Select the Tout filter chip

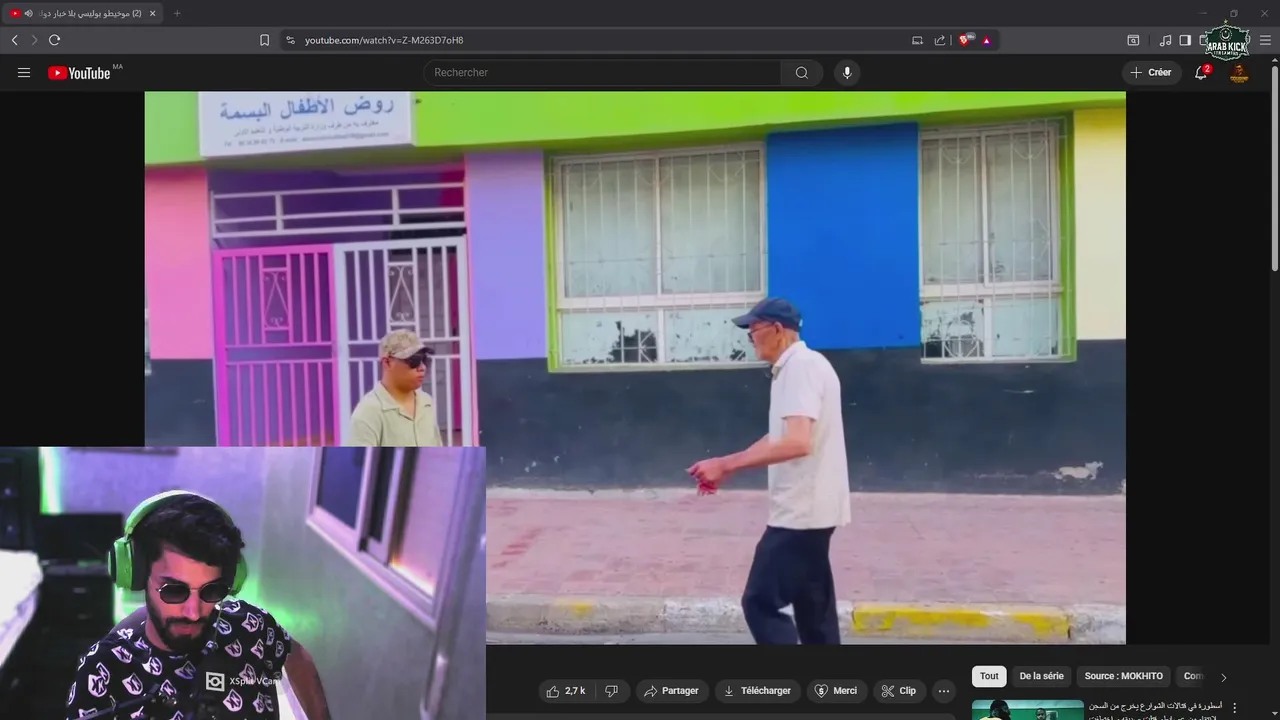coord(989,676)
